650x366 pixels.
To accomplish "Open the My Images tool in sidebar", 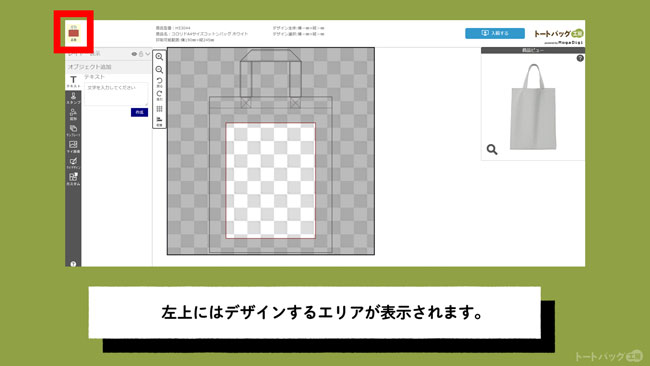I will (73, 147).
